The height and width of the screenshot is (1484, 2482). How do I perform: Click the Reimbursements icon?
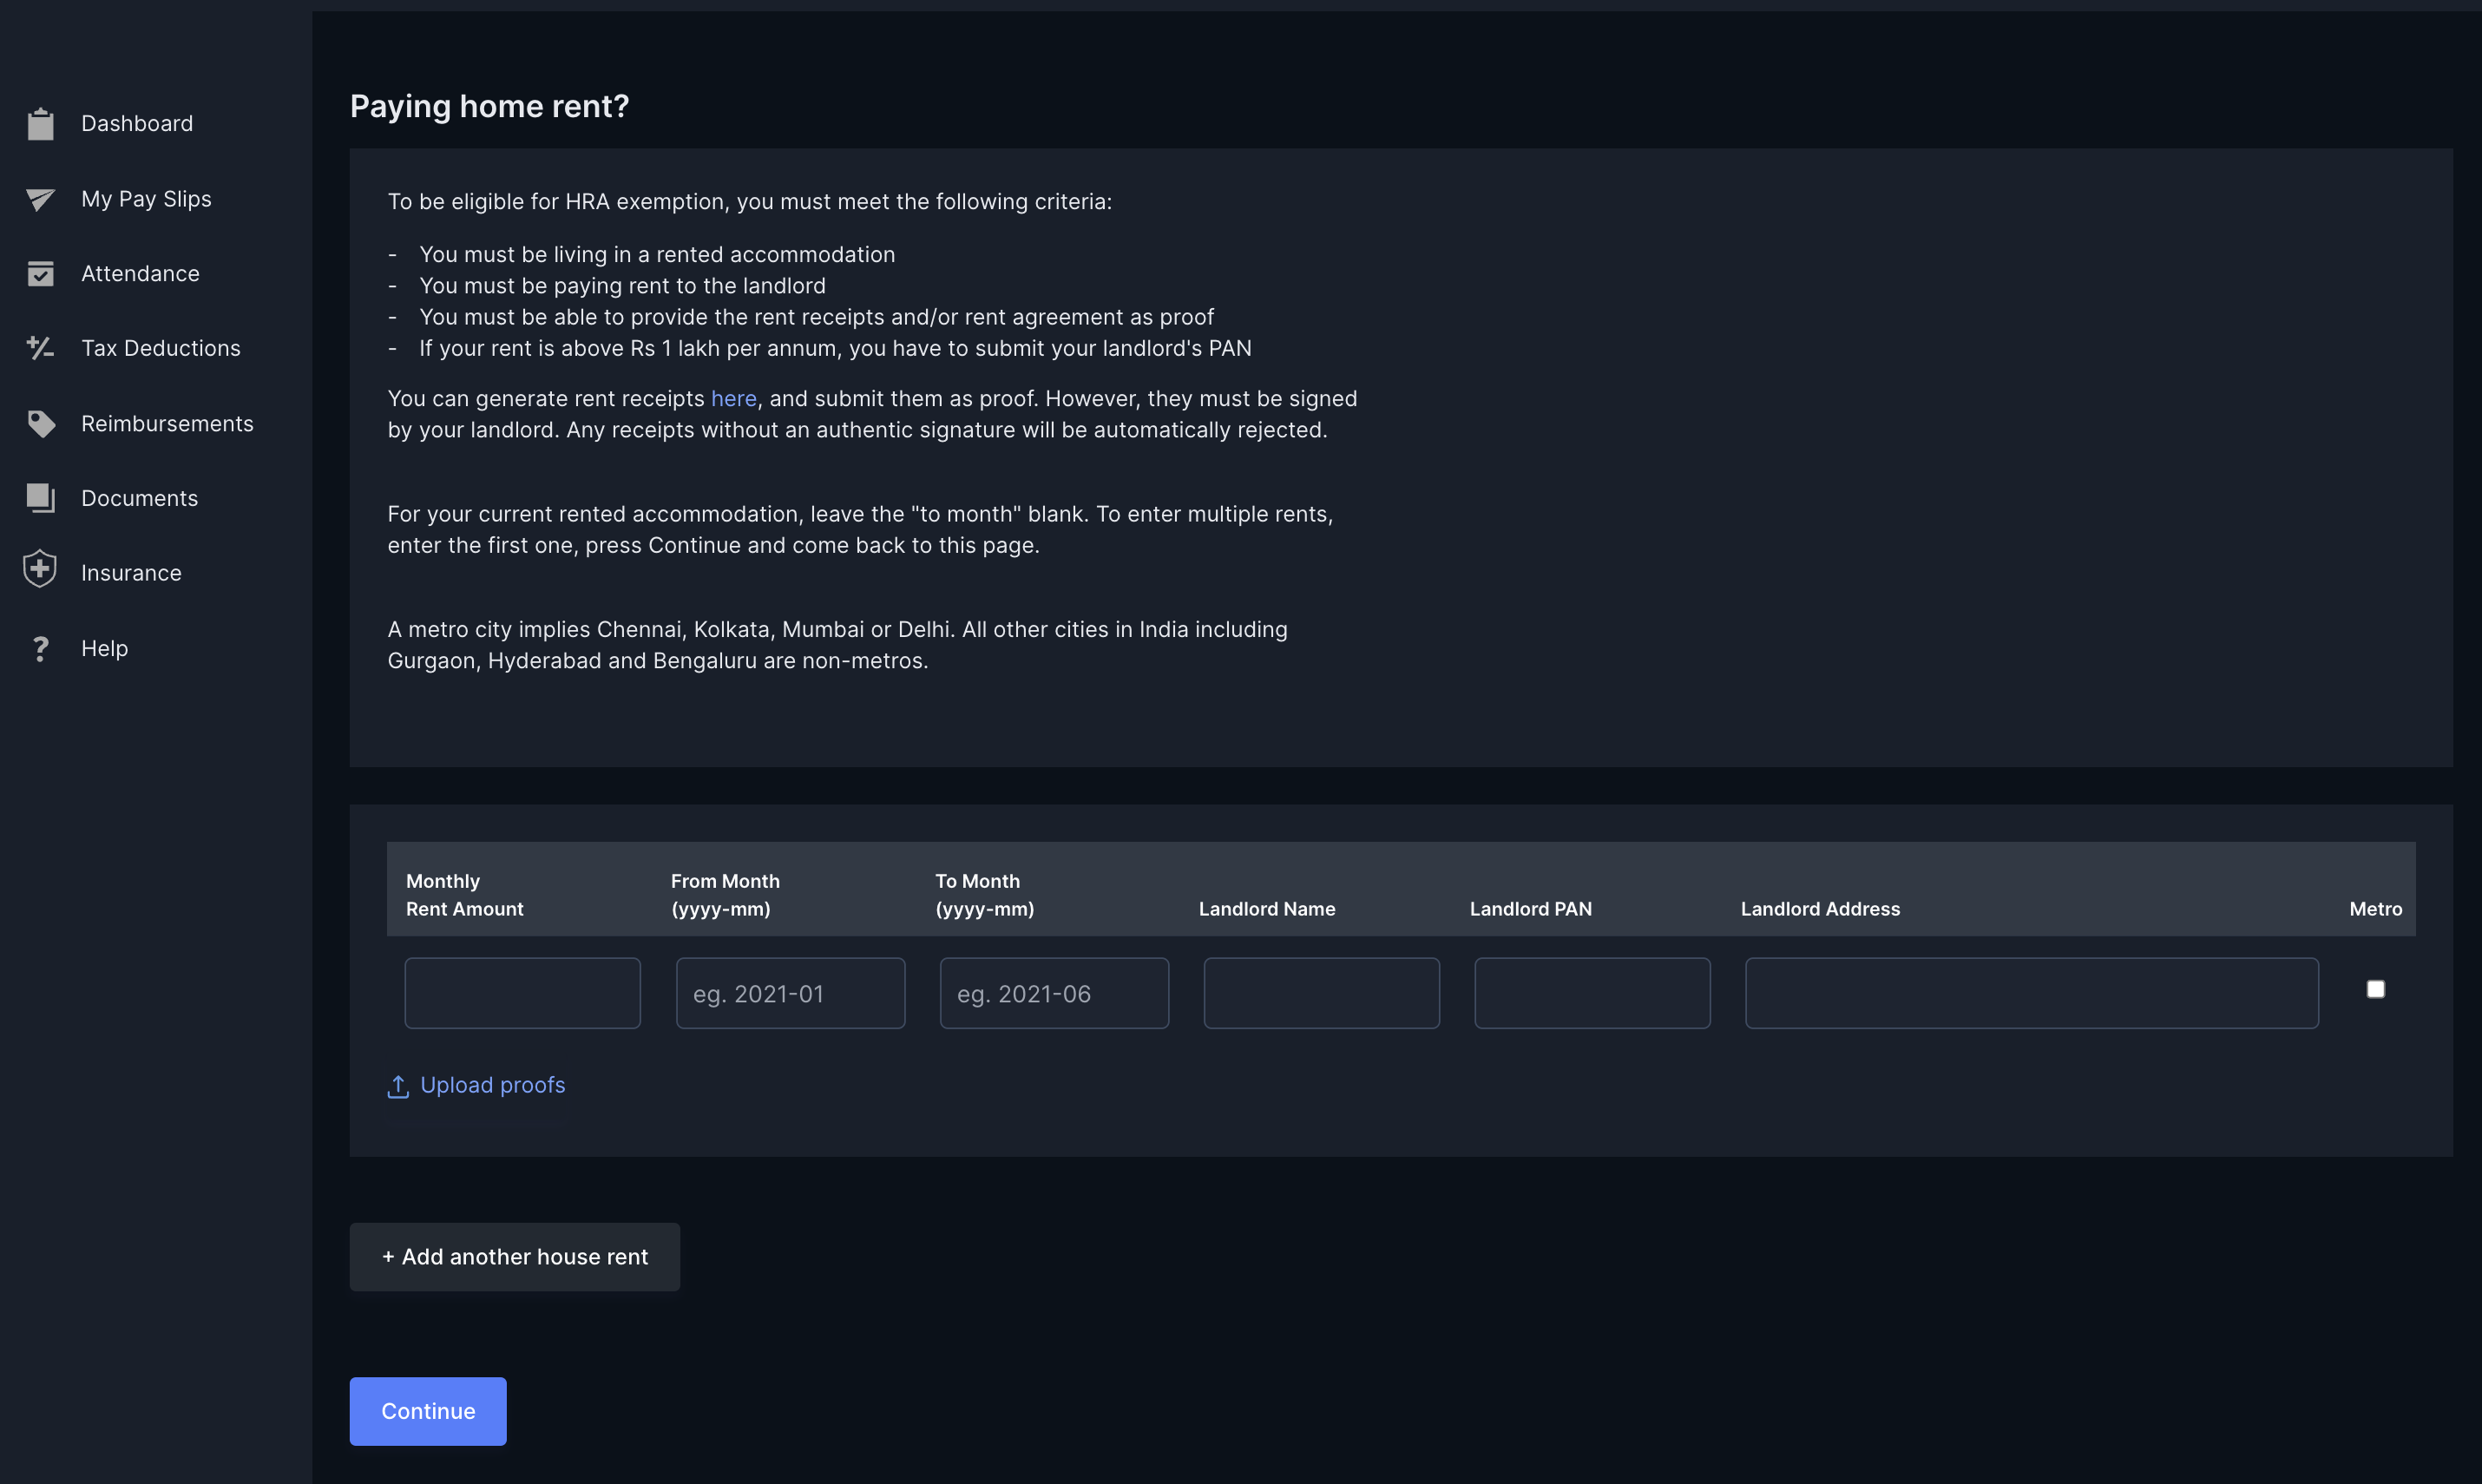coord(39,423)
